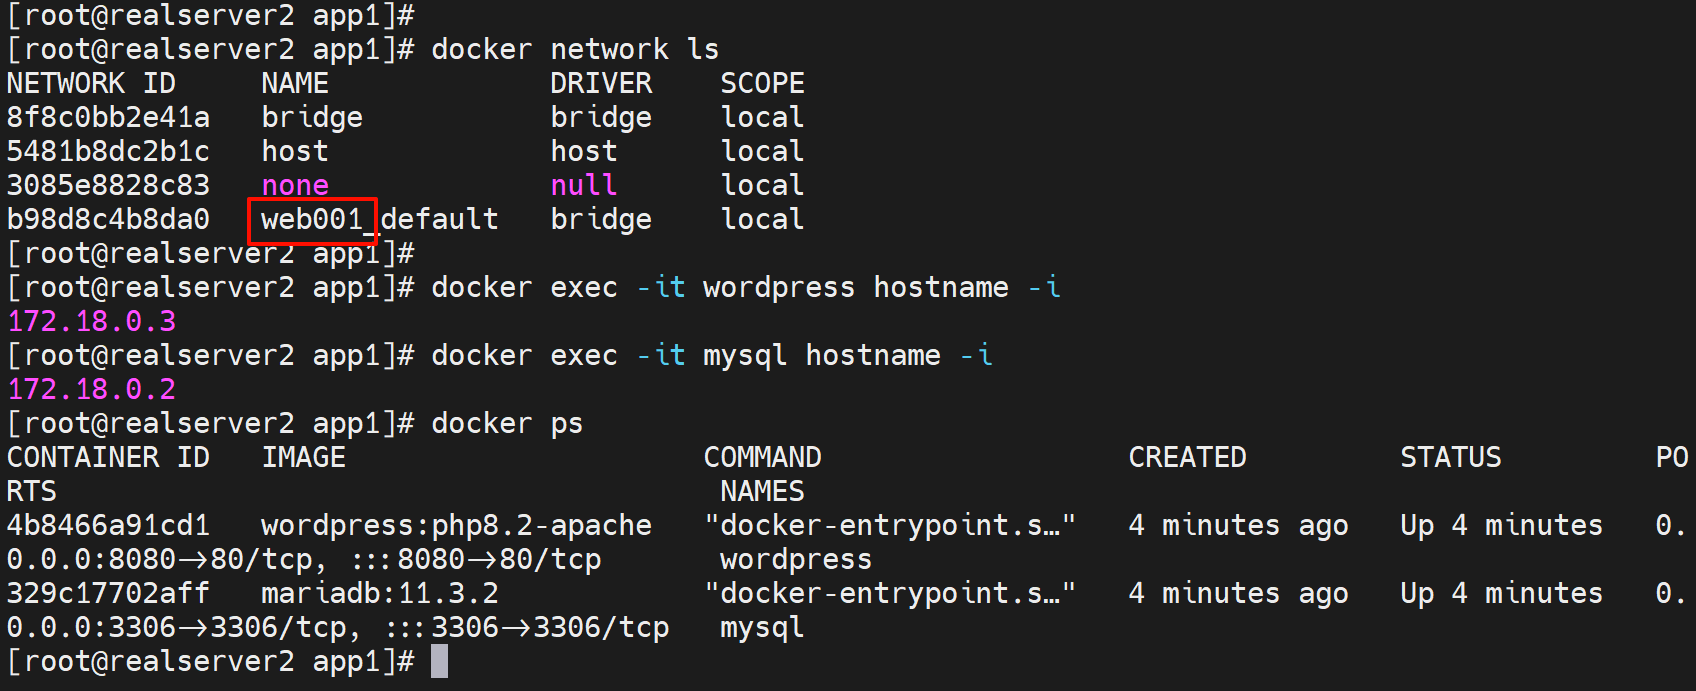Click the network ID 8f8c0bb2e41a
This screenshot has height=691, width=1696.
point(108,118)
